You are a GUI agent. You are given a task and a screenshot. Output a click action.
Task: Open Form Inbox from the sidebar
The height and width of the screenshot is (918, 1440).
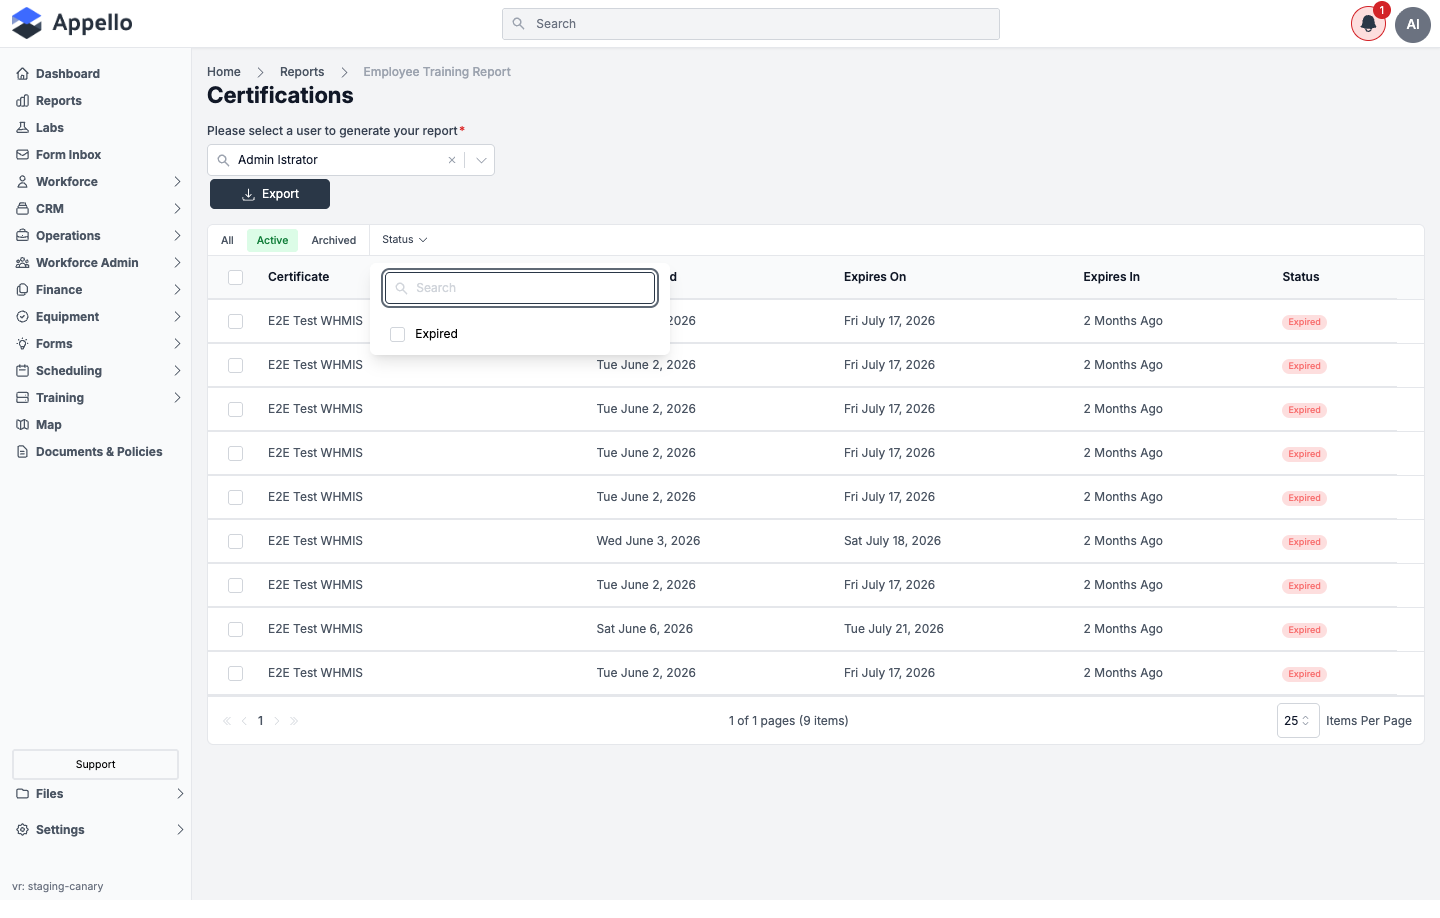tap(68, 155)
